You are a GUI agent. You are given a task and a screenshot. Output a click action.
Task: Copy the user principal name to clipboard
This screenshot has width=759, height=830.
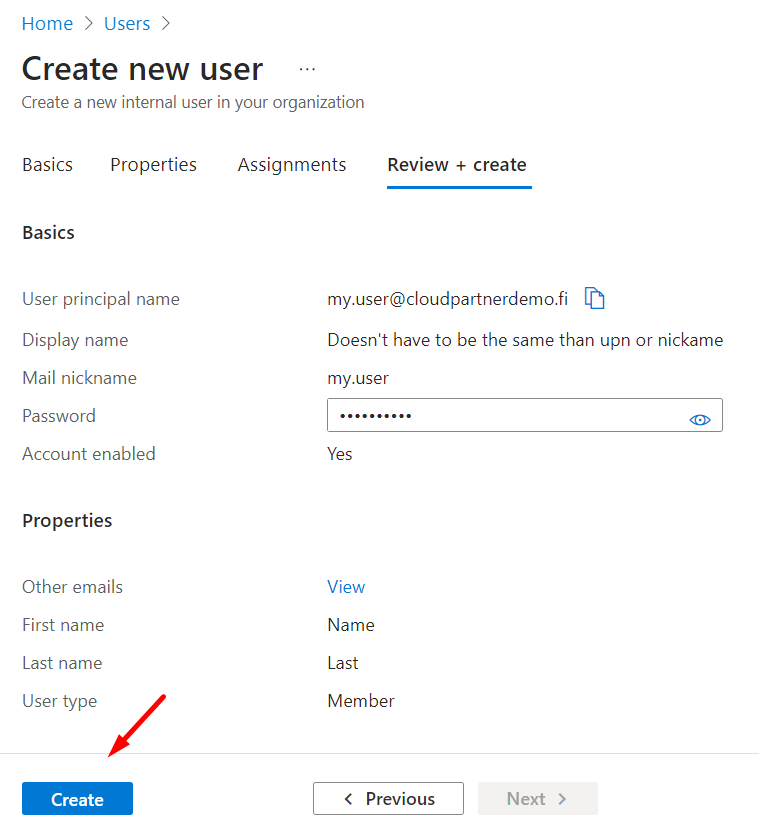click(595, 298)
